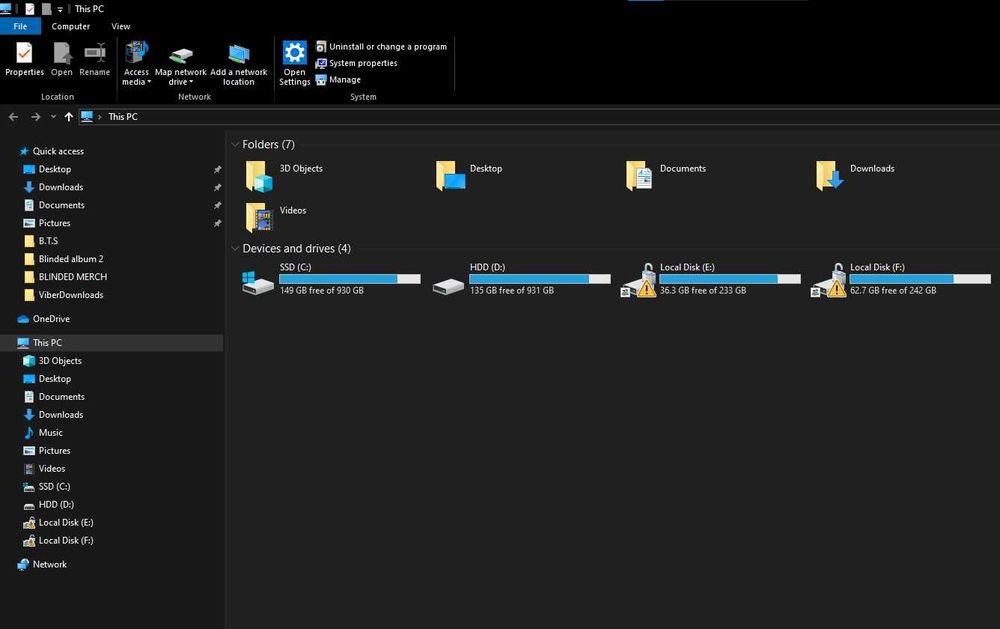
Task: Open the recent locations dropdown arrow
Action: pos(53,117)
